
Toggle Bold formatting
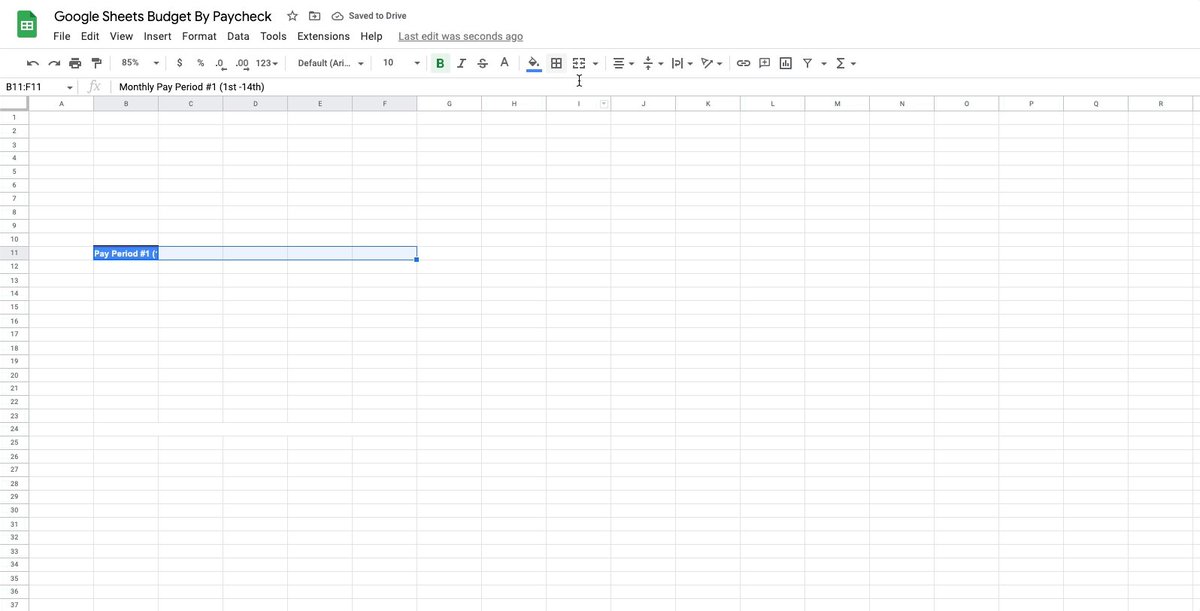pyautogui.click(x=440, y=63)
